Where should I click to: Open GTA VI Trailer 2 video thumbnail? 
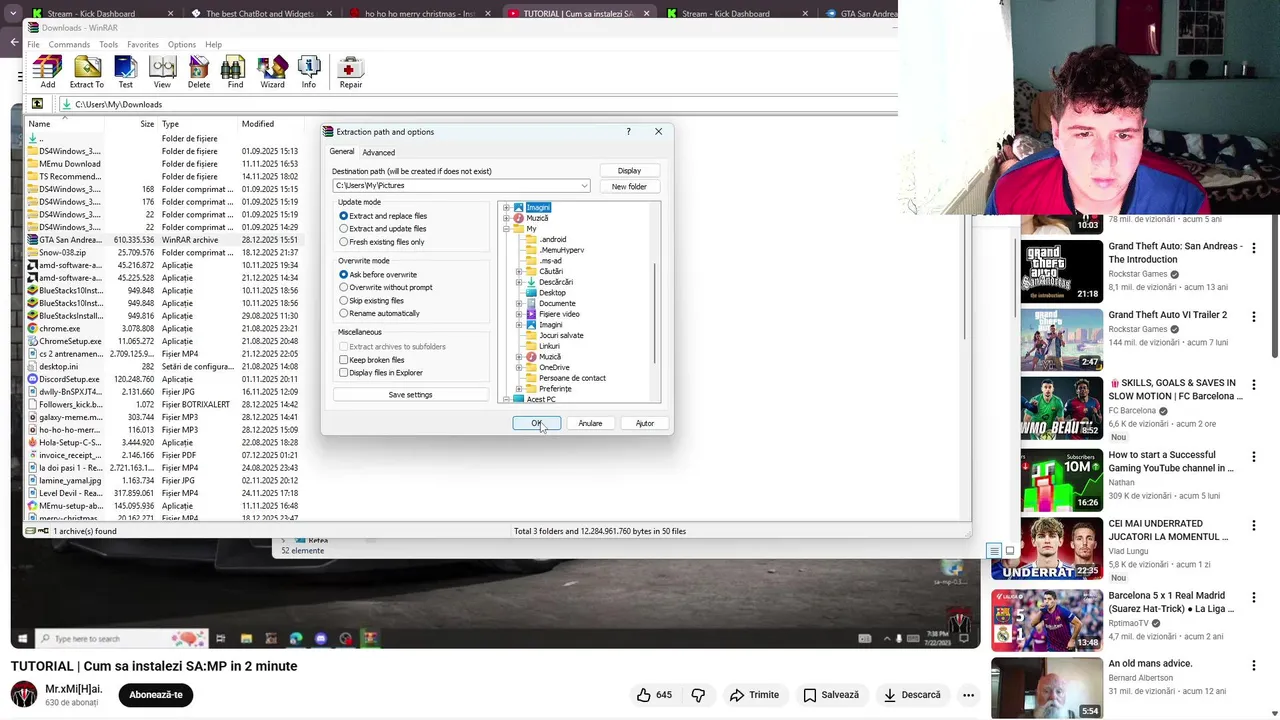[1061, 339]
